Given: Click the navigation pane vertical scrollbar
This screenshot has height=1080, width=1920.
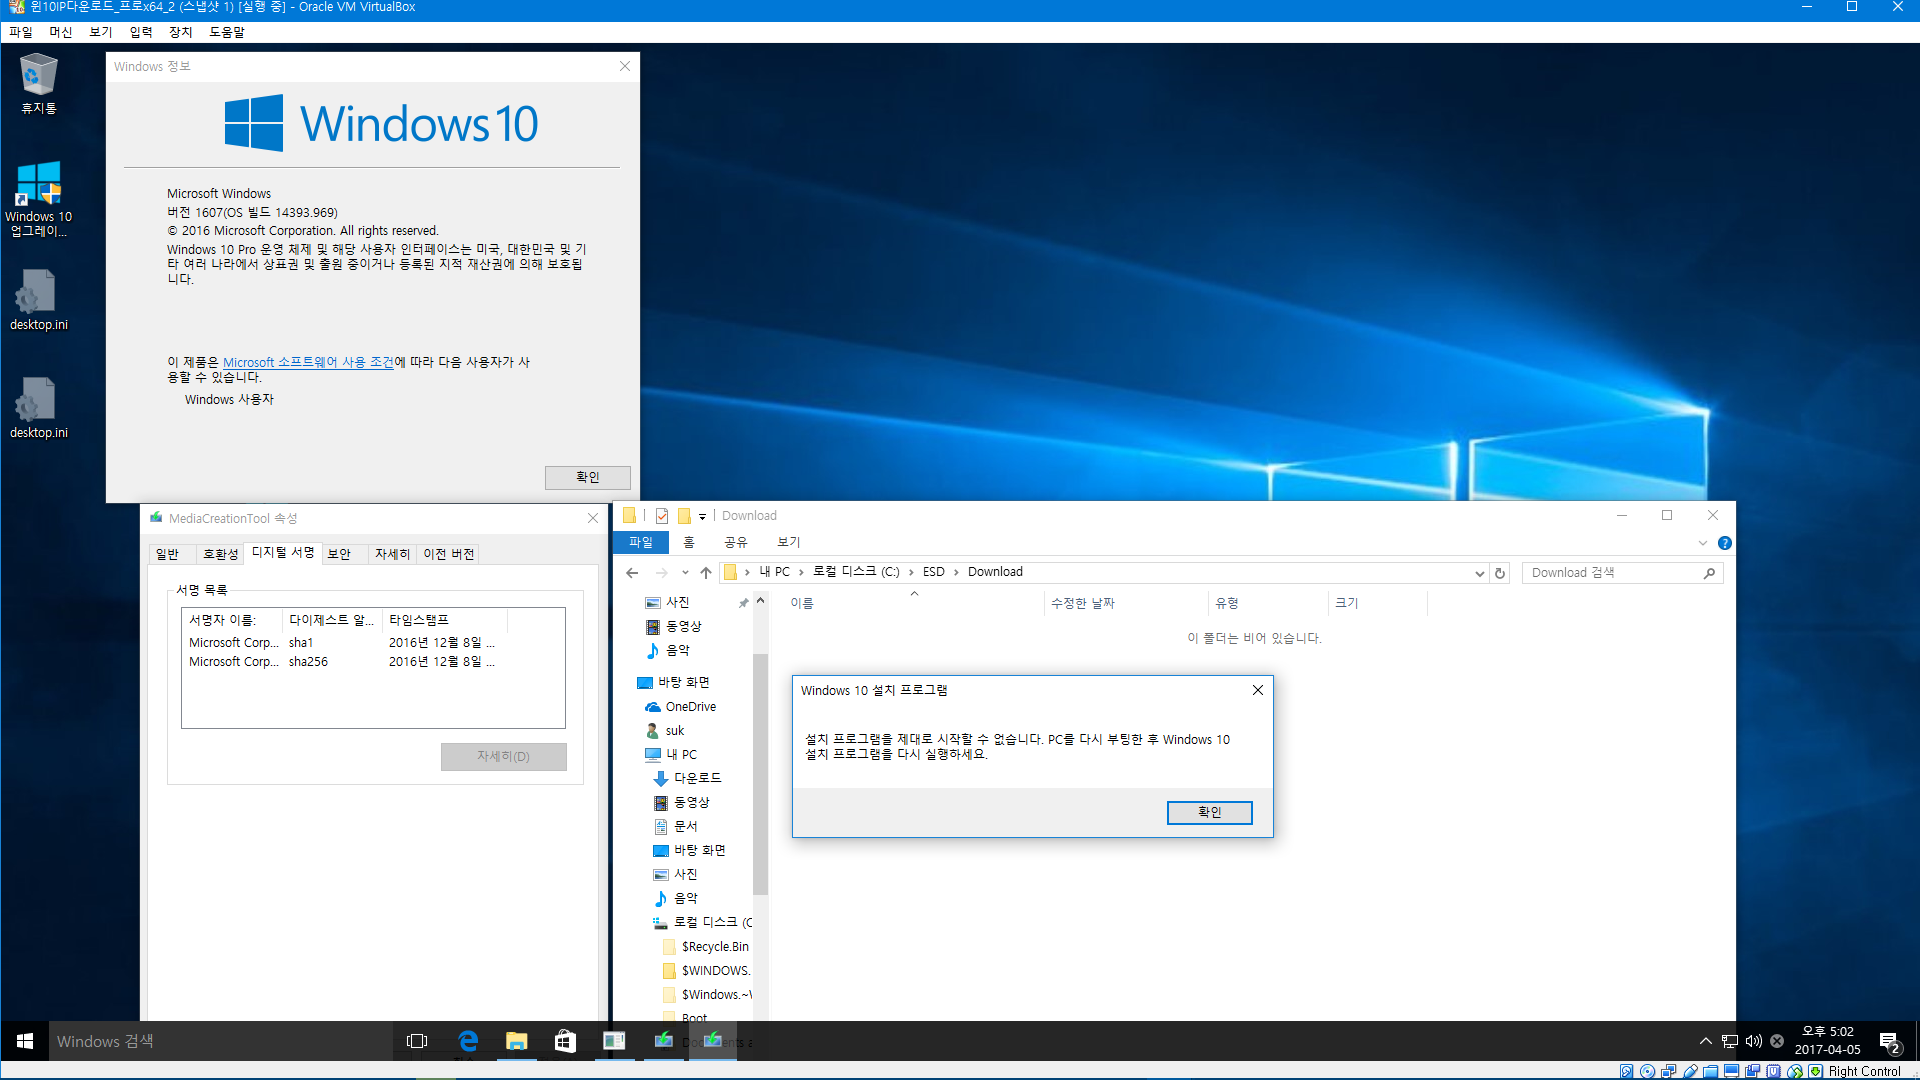Looking at the screenshot, I should (760, 775).
